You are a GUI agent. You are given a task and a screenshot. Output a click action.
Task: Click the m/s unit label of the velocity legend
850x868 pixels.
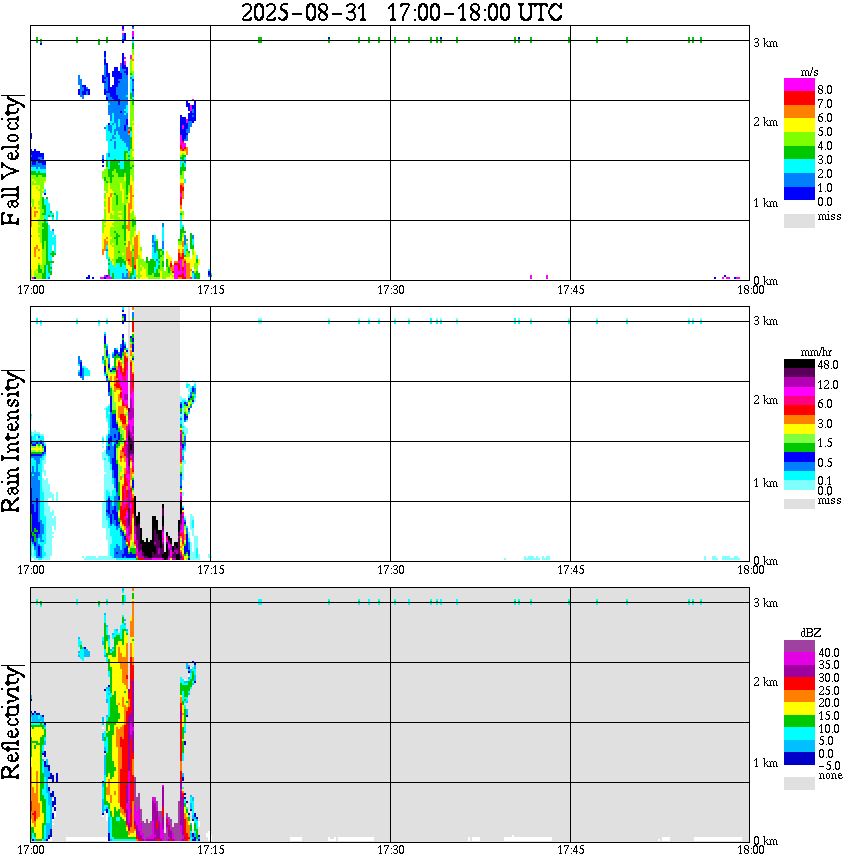click(x=809, y=72)
